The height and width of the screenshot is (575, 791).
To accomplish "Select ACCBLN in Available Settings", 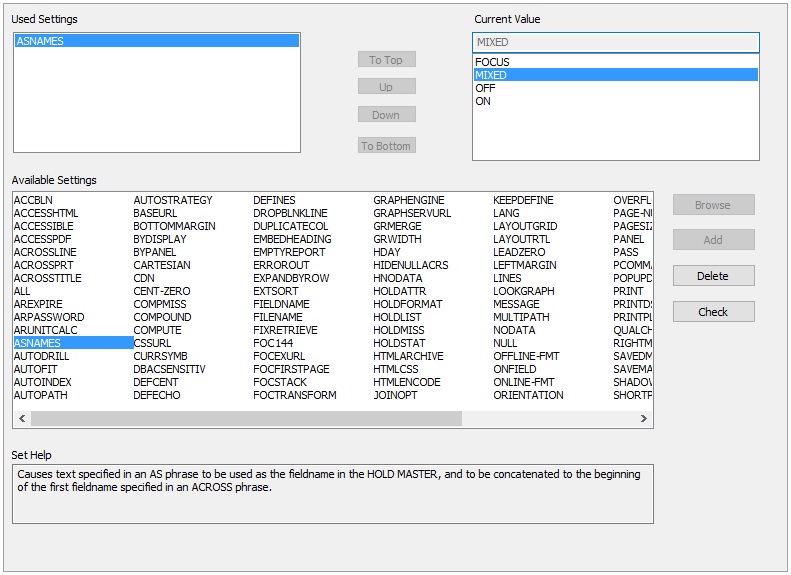I will (x=32, y=200).
